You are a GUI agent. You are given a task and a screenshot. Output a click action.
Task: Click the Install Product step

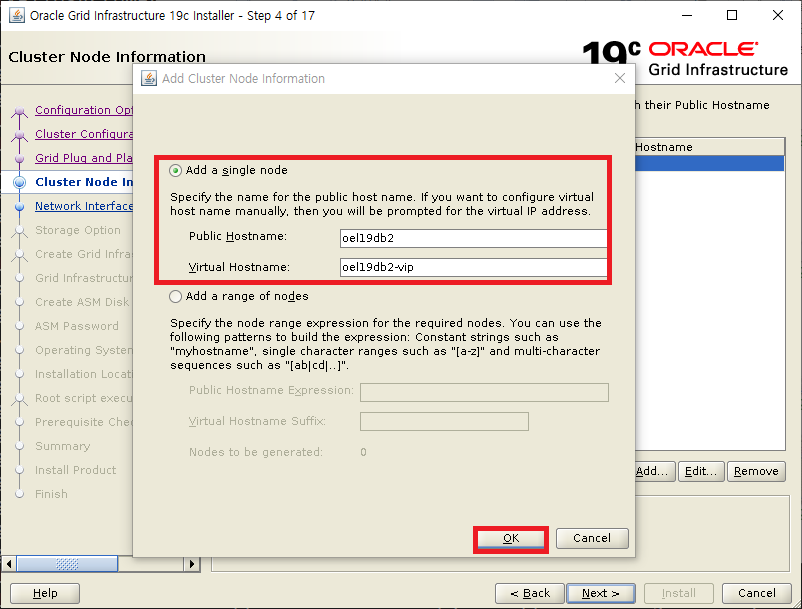coord(75,470)
